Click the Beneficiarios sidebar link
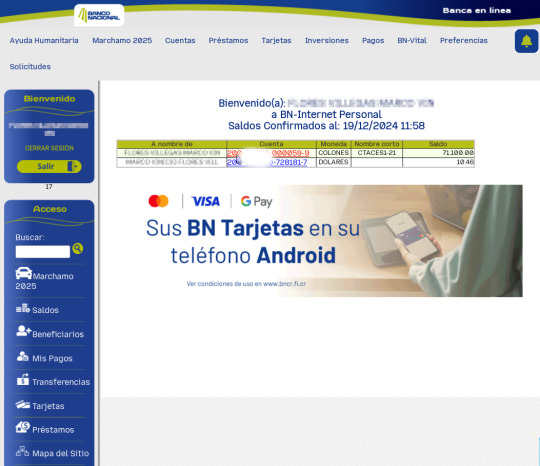This screenshot has height=466, width=540. point(58,334)
